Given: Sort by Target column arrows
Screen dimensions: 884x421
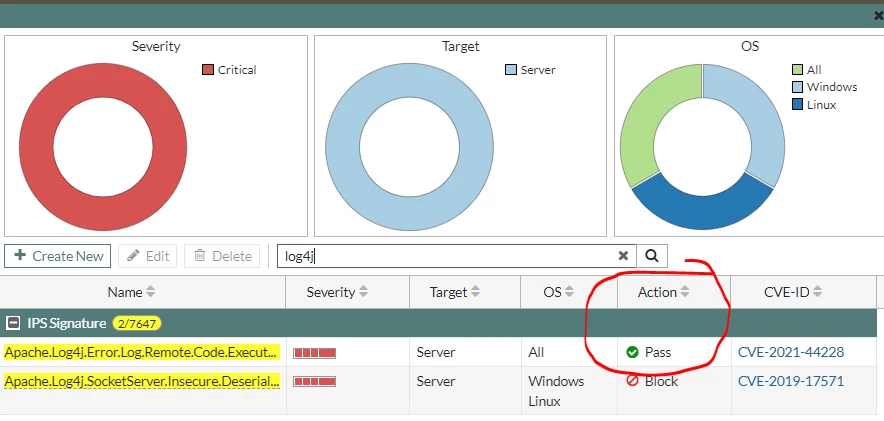Looking at the screenshot, I should tap(476, 292).
